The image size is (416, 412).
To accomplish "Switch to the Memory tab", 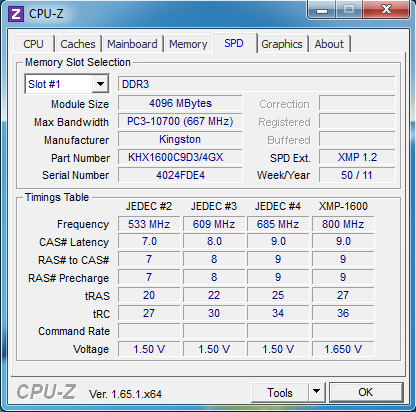I will [x=188, y=44].
